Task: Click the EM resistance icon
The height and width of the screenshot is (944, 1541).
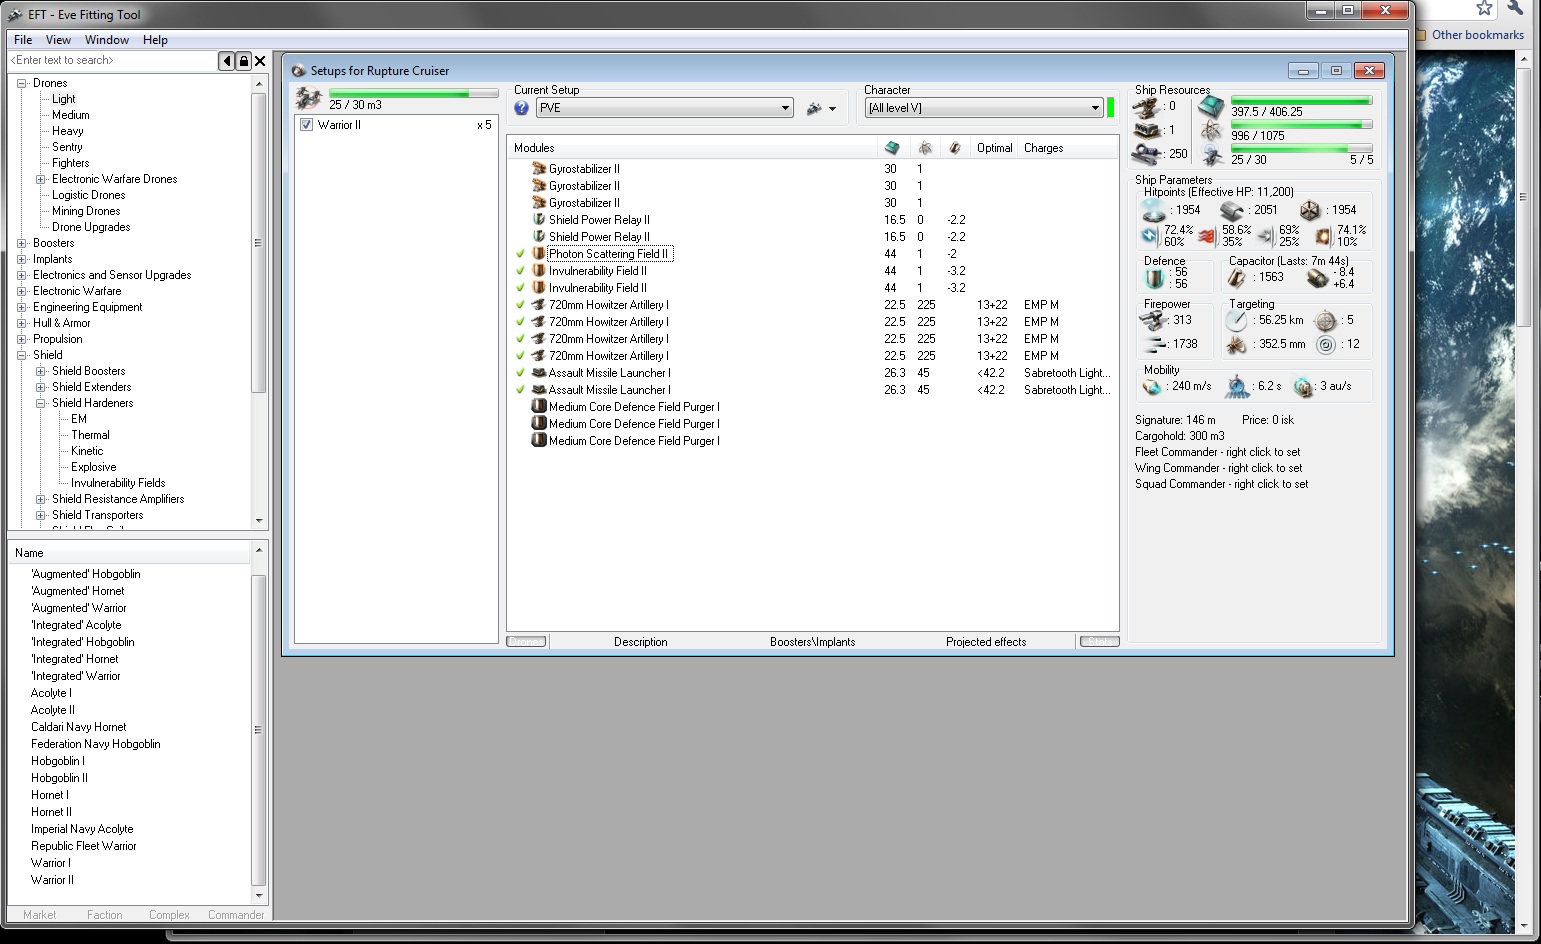Action: (1150, 236)
